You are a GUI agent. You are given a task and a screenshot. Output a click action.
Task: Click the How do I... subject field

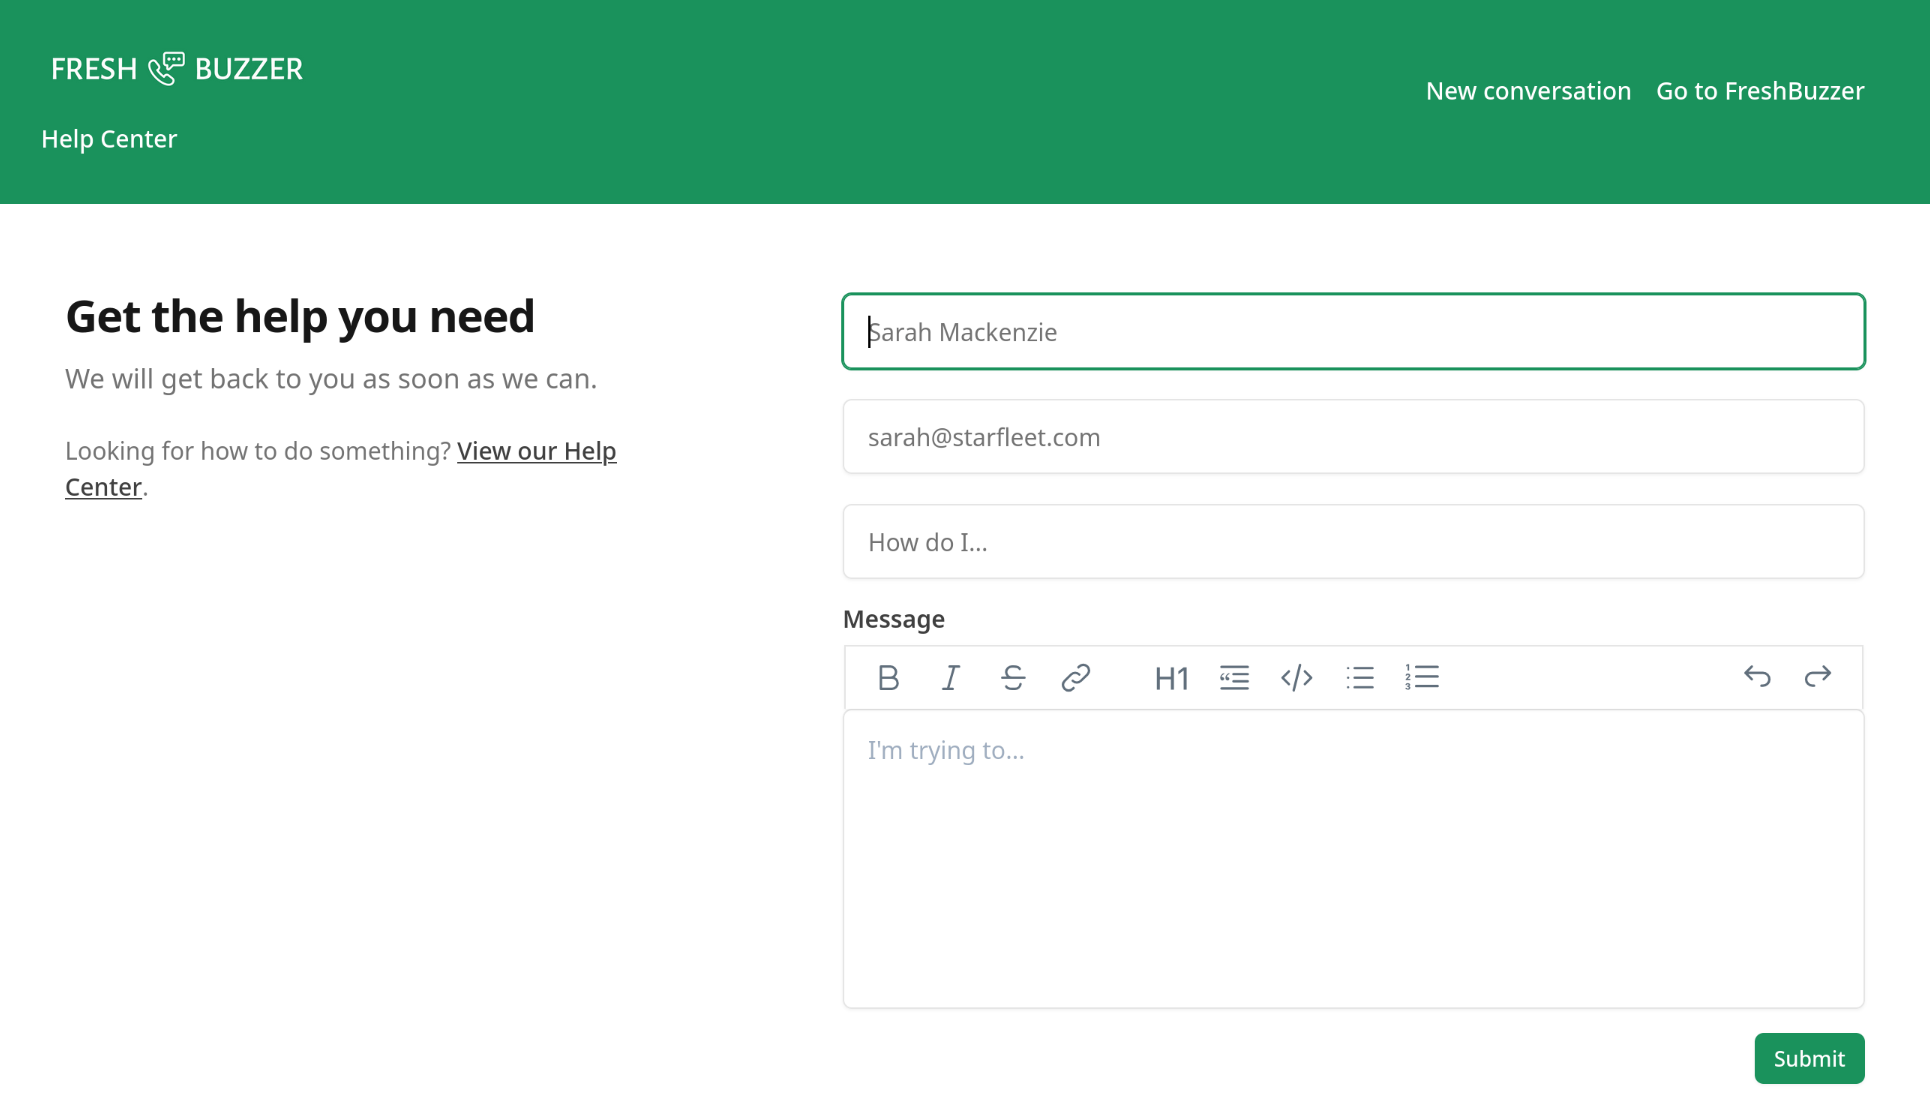tap(1353, 542)
